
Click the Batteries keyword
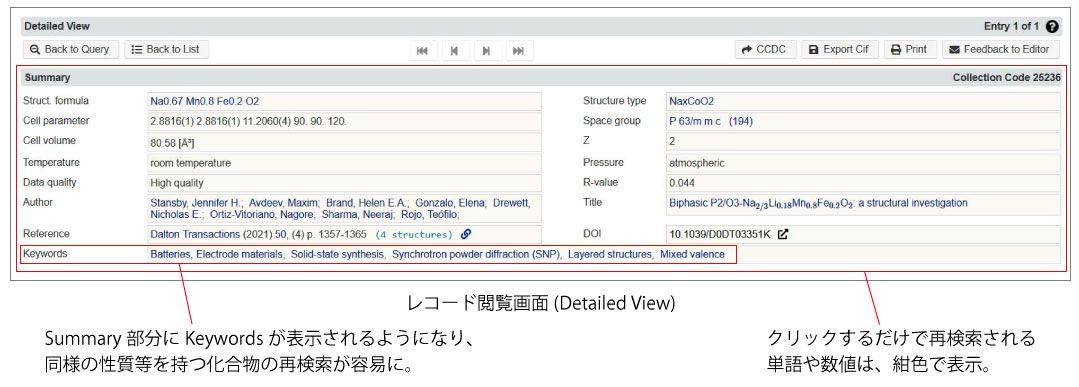click(x=170, y=255)
